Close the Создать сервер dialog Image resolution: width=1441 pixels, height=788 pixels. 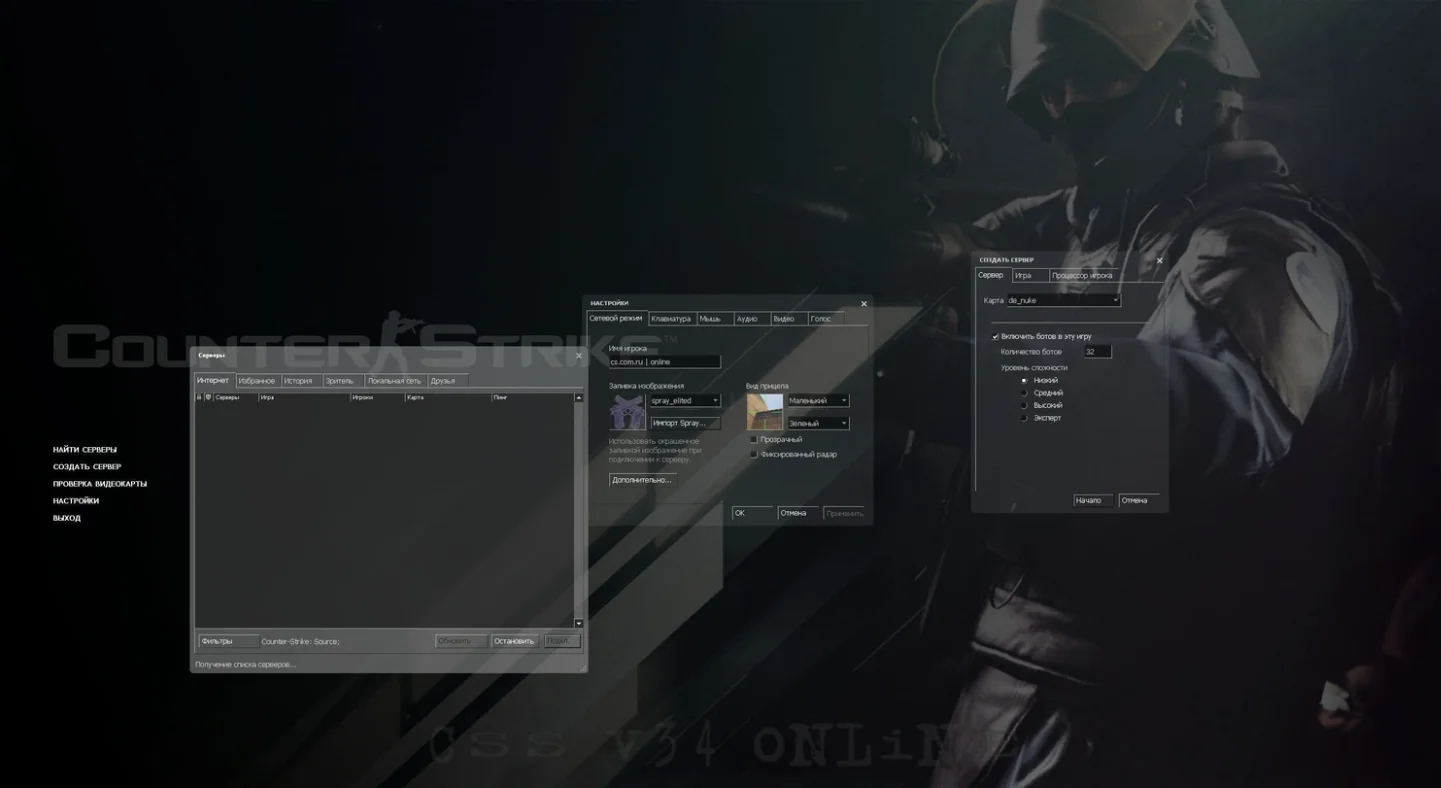pos(1159,261)
